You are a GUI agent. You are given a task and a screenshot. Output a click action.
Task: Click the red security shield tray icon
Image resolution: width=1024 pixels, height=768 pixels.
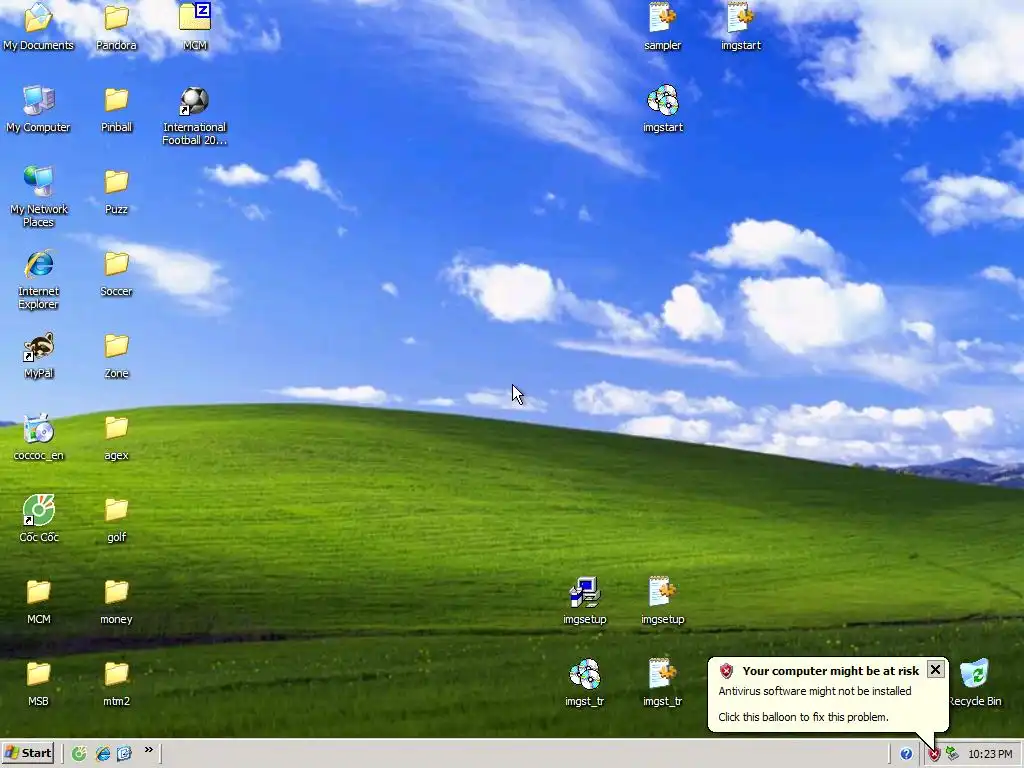[x=935, y=755]
